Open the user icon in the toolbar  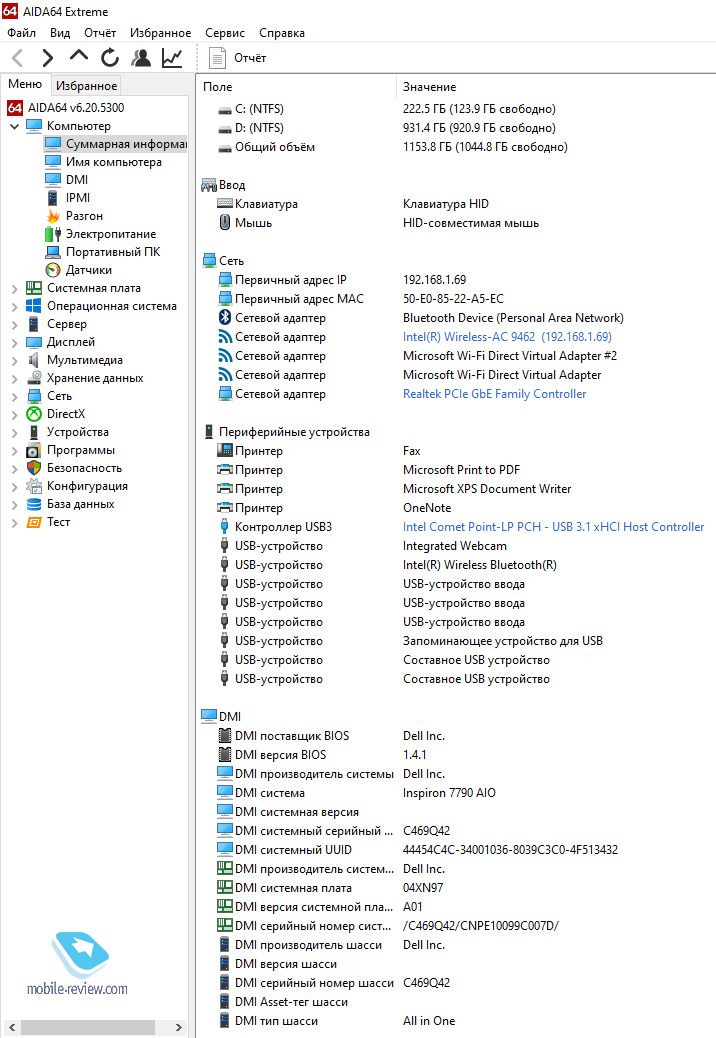pyautogui.click(x=140, y=58)
